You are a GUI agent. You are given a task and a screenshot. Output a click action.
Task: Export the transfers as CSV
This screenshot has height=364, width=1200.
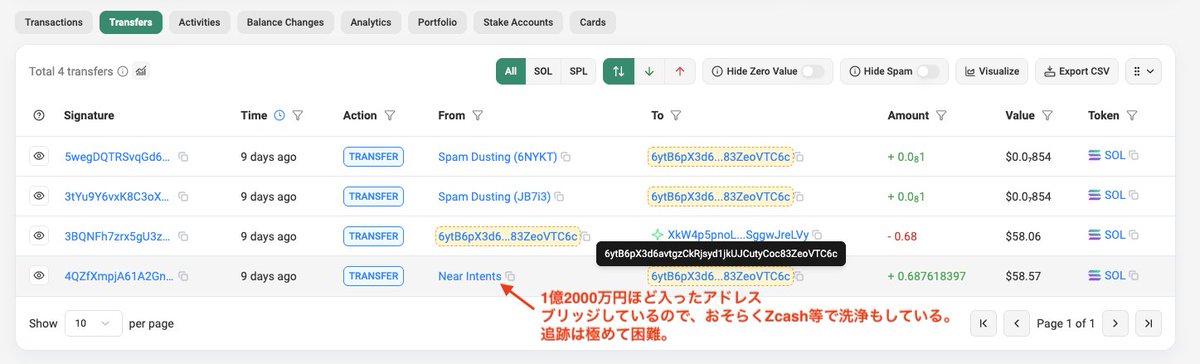click(1077, 71)
